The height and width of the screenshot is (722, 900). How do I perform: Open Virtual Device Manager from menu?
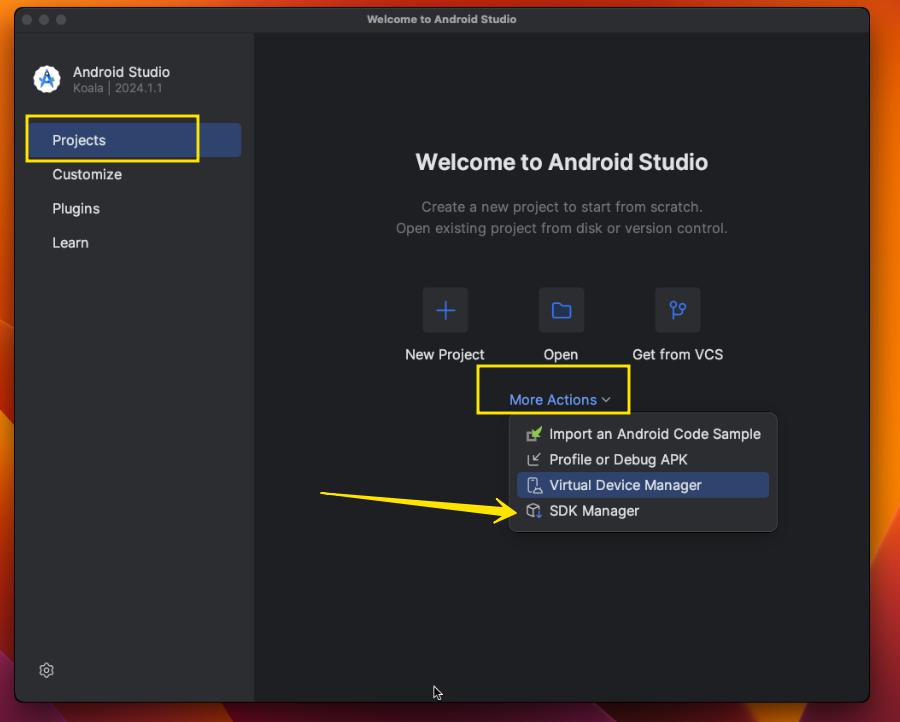pyautogui.click(x=643, y=486)
